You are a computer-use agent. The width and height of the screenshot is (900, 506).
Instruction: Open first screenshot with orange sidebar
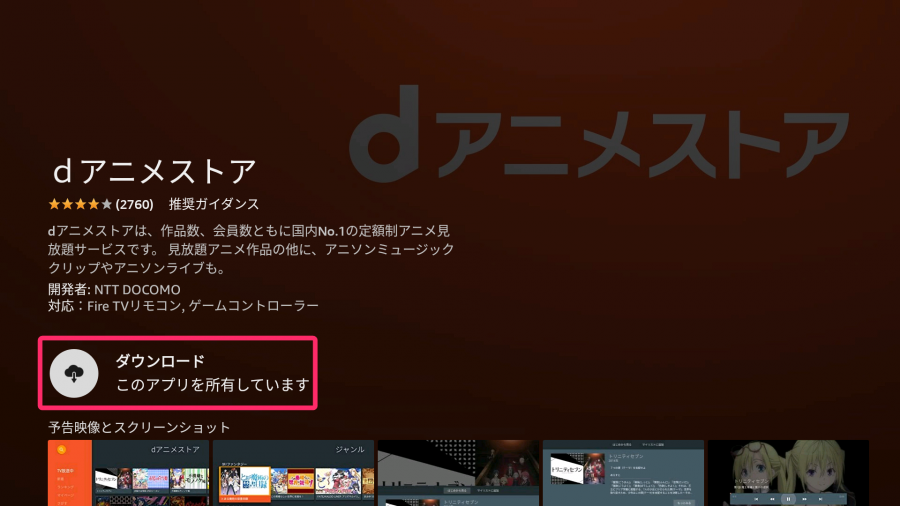pyautogui.click(x=129, y=473)
